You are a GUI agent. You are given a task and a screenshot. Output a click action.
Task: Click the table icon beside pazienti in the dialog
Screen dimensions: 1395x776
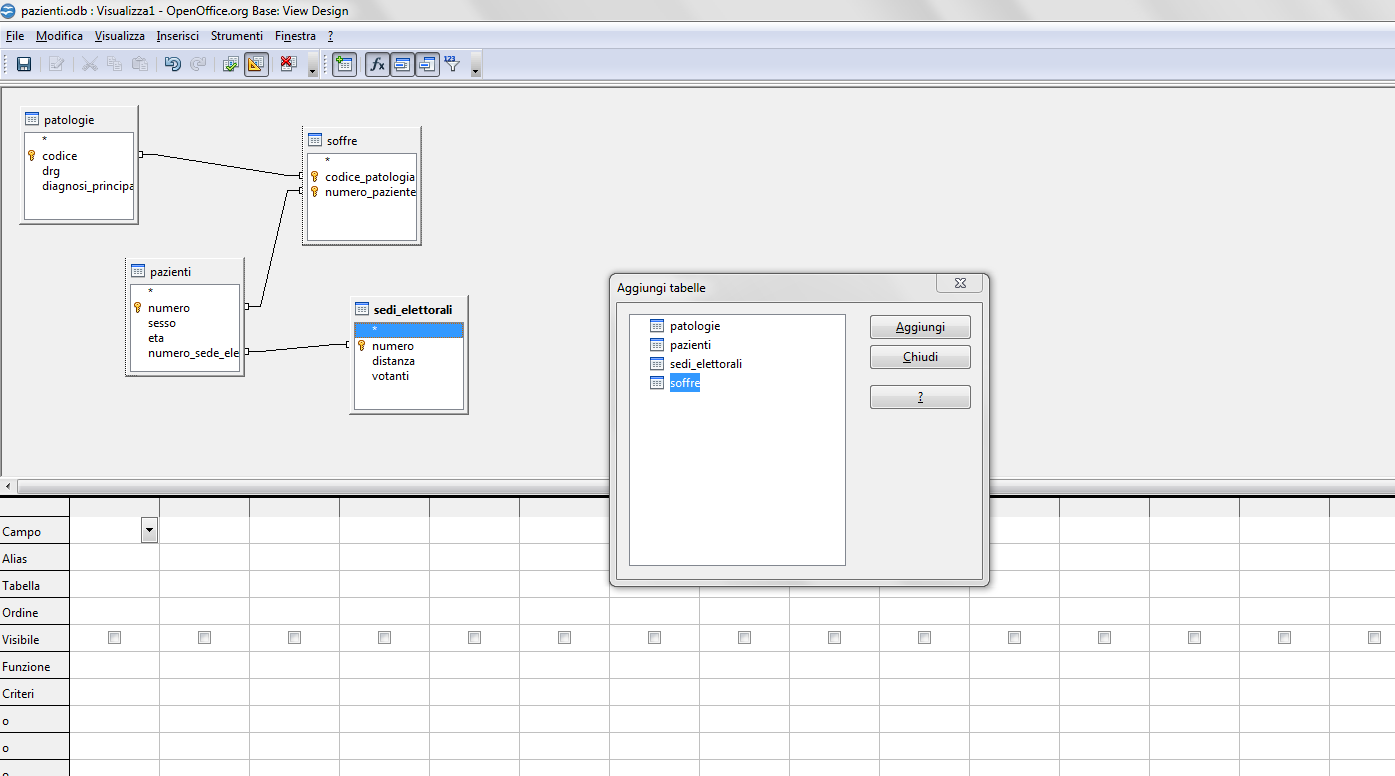click(657, 345)
